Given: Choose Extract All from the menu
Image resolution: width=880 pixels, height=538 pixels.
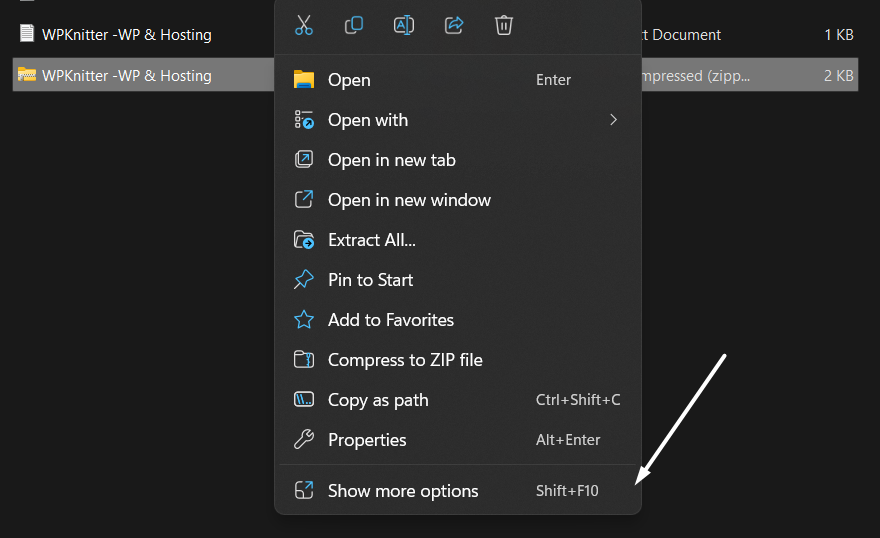Looking at the screenshot, I should (x=371, y=240).
